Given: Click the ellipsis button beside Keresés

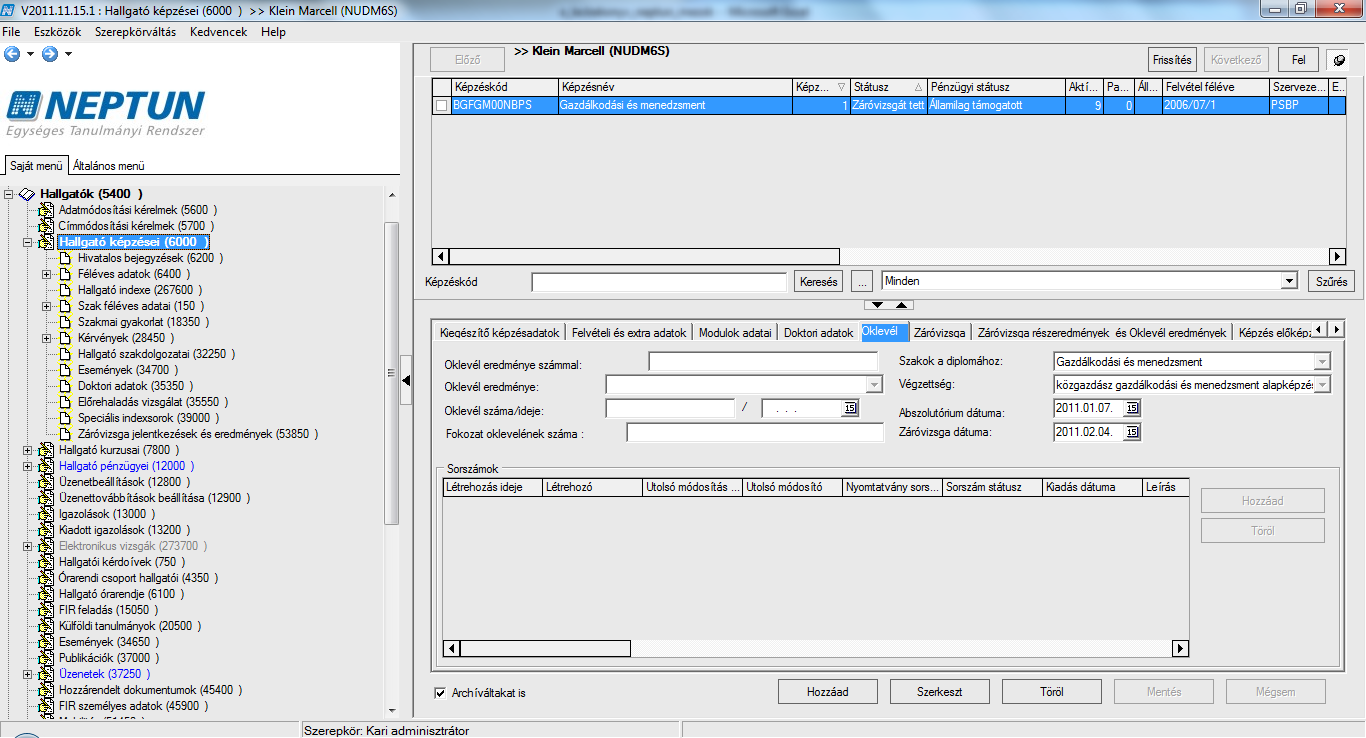Looking at the screenshot, I should click(864, 282).
